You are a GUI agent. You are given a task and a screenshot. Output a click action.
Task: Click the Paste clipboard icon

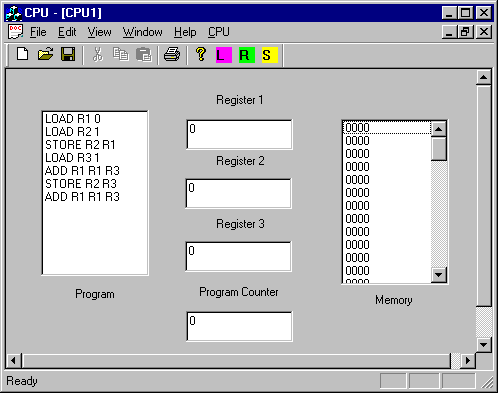[x=144, y=55]
